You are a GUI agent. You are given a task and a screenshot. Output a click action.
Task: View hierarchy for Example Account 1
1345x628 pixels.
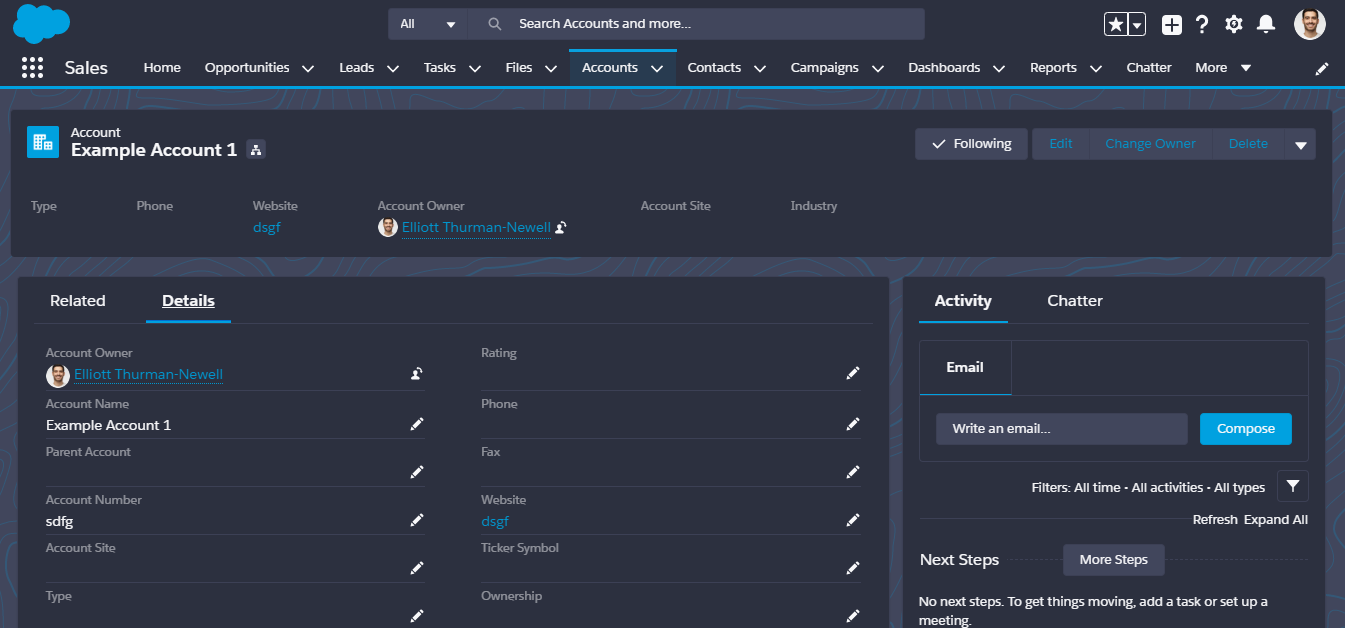tap(256, 148)
